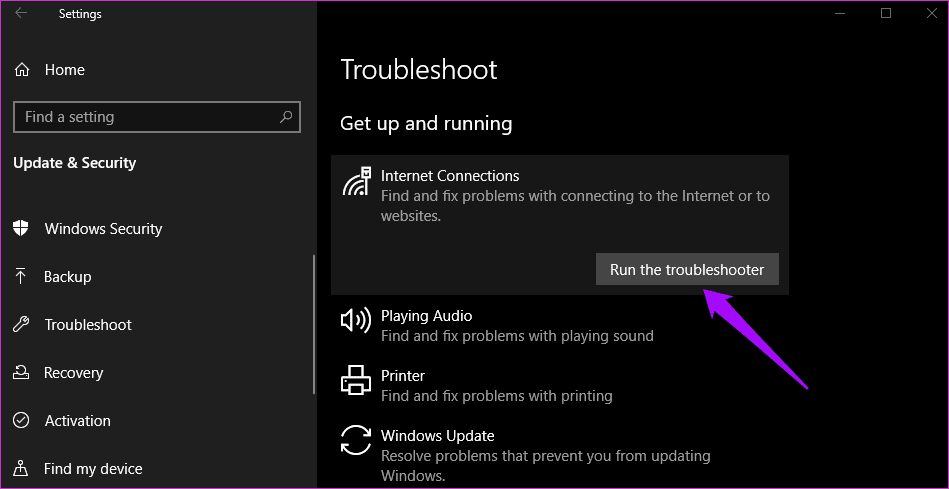Click the Find my device person icon
Viewport: 949px width, 489px height.
tap(21, 468)
